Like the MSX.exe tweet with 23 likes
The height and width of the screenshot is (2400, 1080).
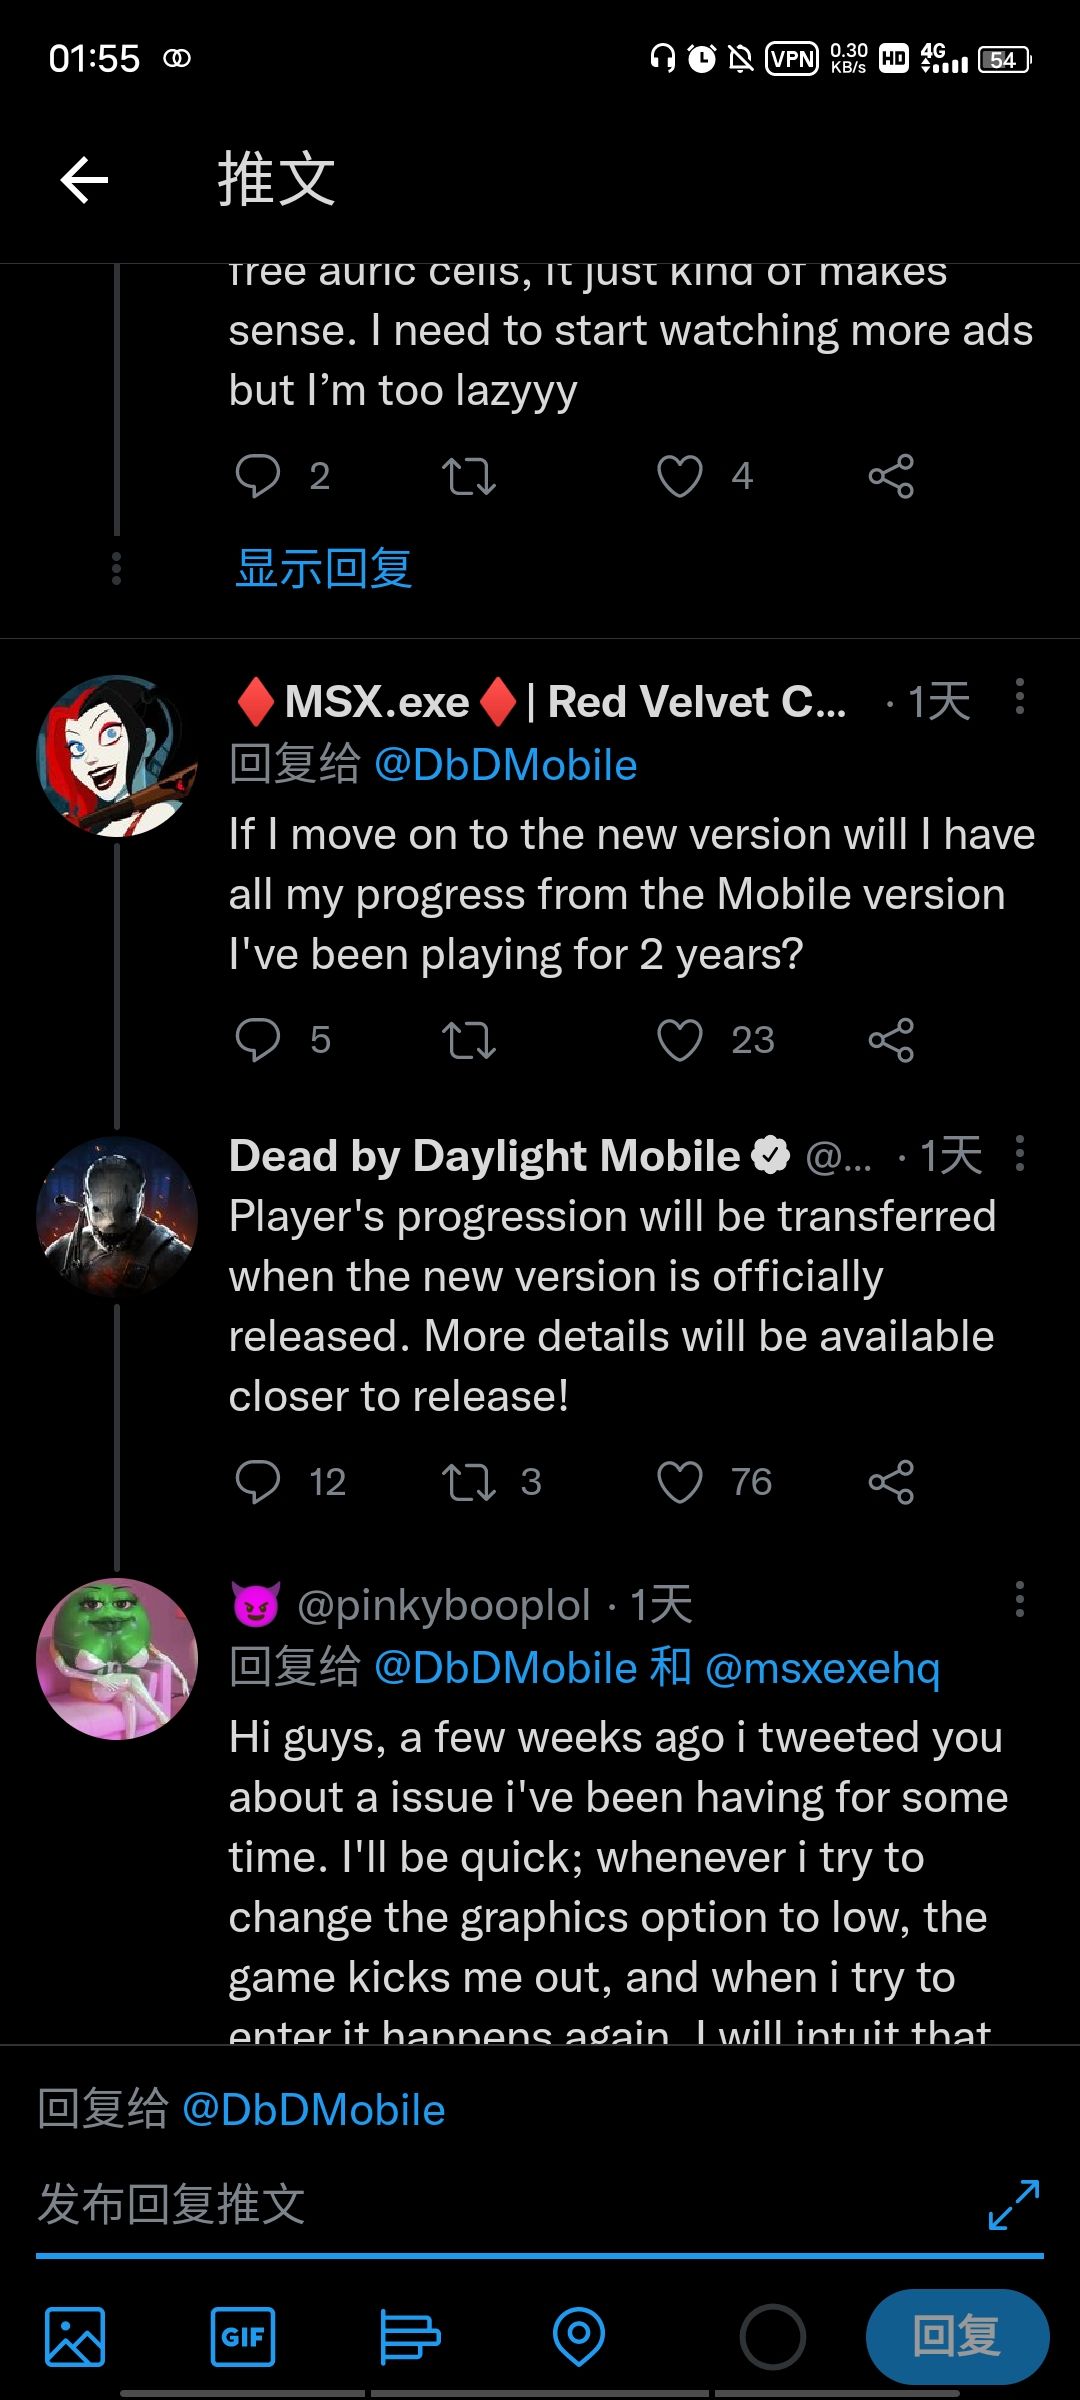[680, 1040]
